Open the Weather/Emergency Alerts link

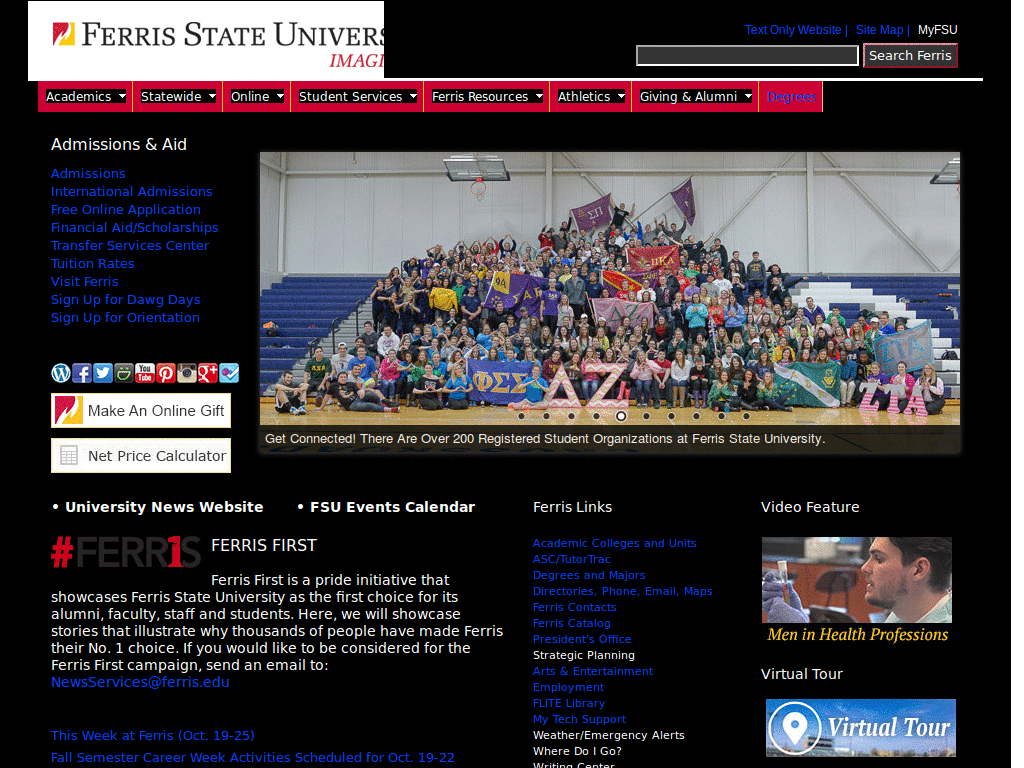[x=609, y=735]
